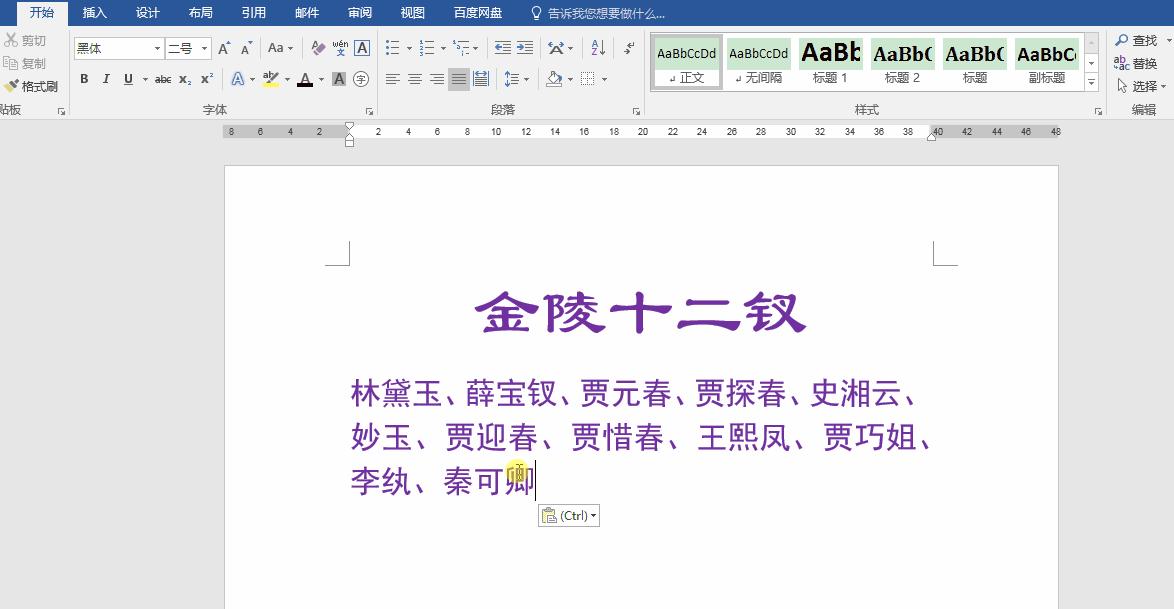Click the Sort icon in Paragraph group

(599, 47)
